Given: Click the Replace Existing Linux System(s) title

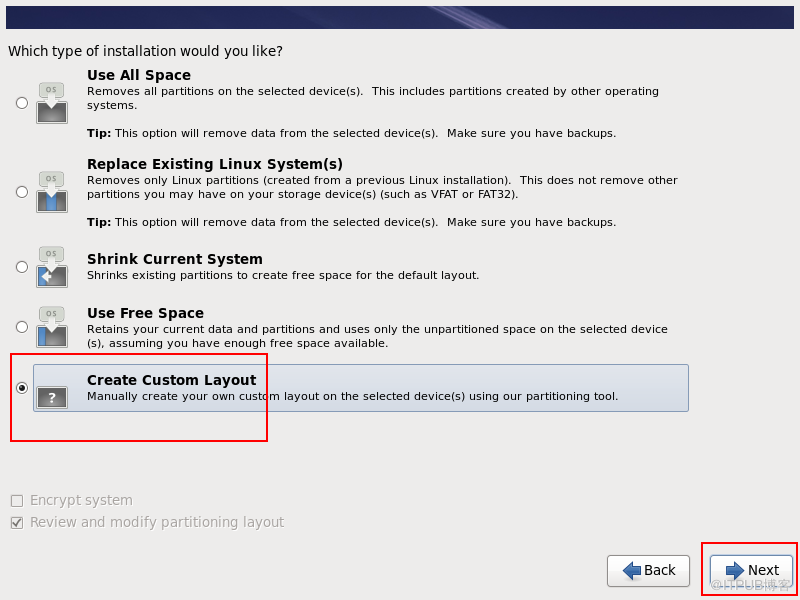Looking at the screenshot, I should point(215,164).
